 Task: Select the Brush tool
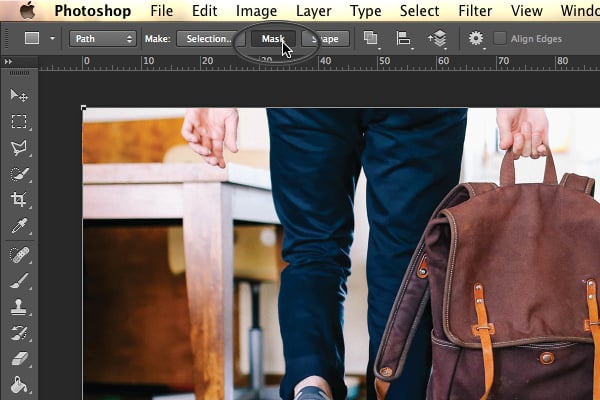[19, 281]
